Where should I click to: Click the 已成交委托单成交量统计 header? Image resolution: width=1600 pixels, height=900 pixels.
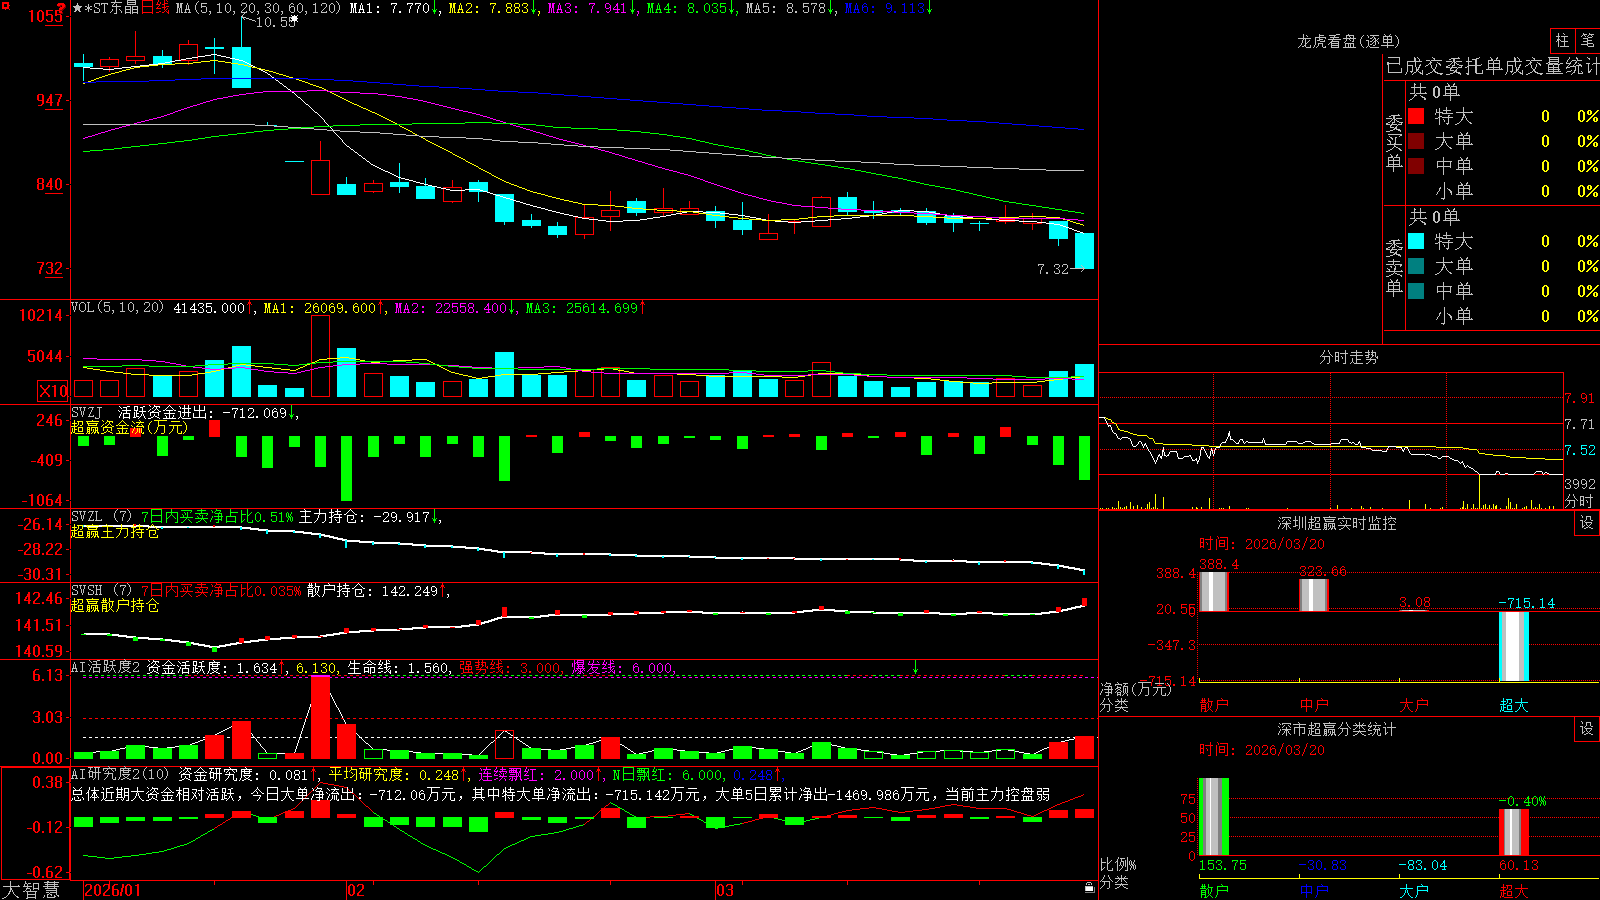(x=1492, y=66)
